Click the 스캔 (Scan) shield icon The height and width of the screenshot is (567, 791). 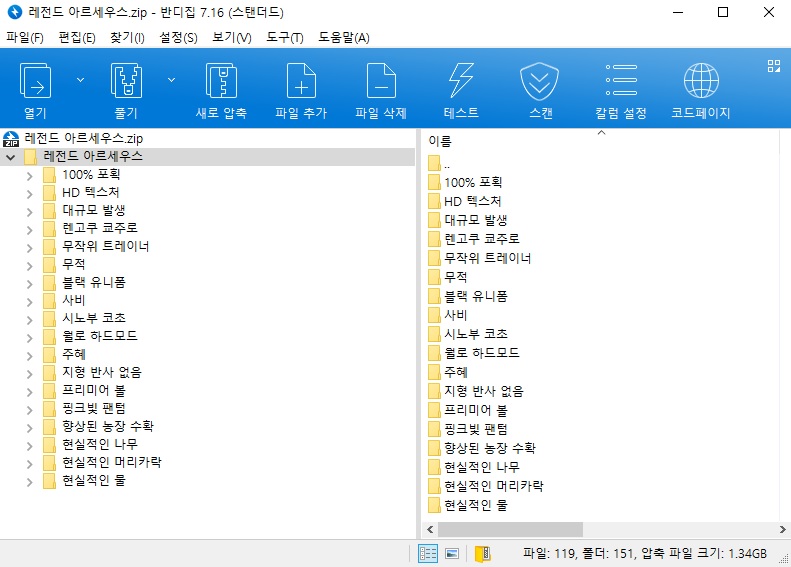click(x=539, y=81)
